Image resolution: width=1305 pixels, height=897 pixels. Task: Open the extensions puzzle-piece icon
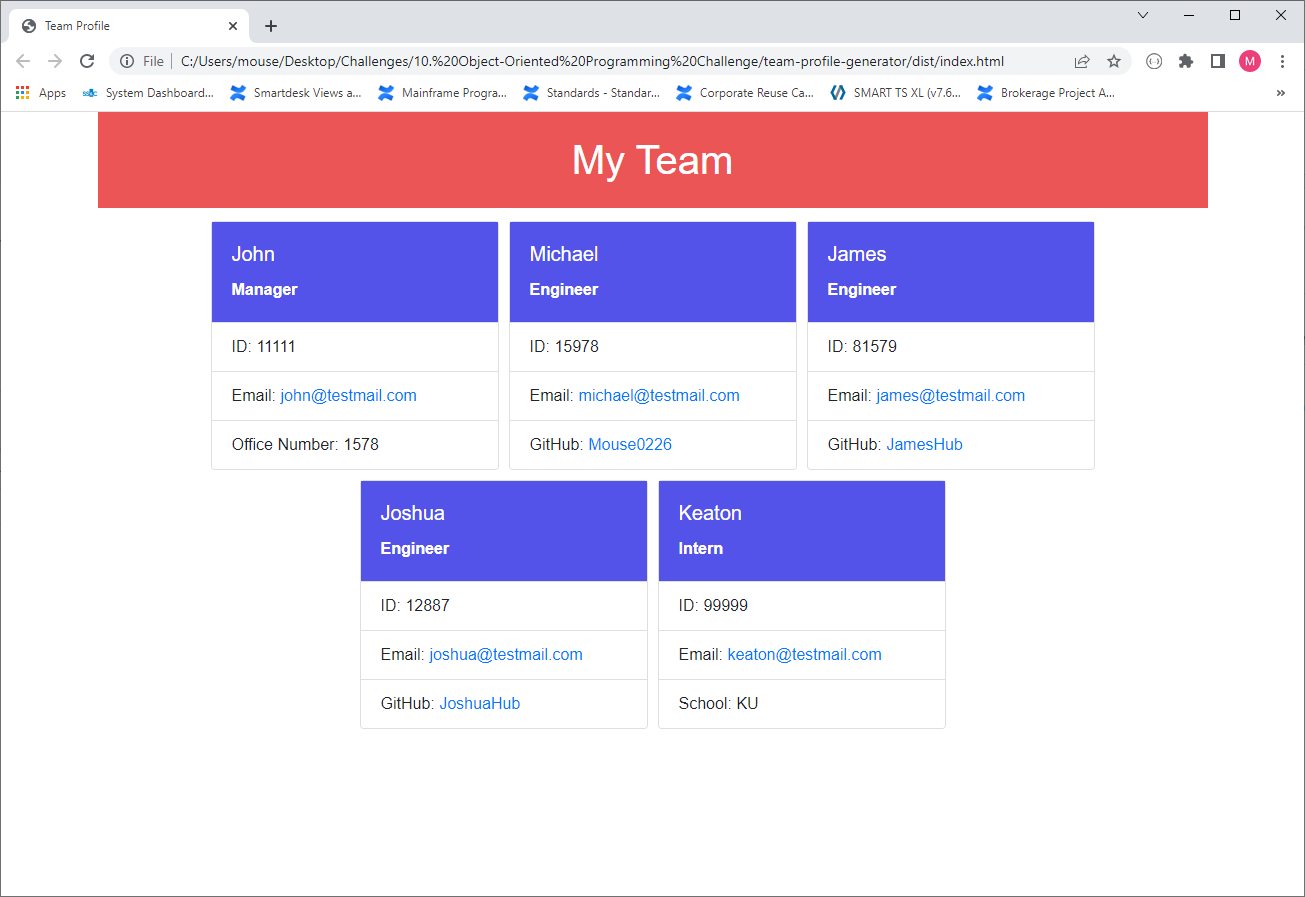pos(1186,61)
